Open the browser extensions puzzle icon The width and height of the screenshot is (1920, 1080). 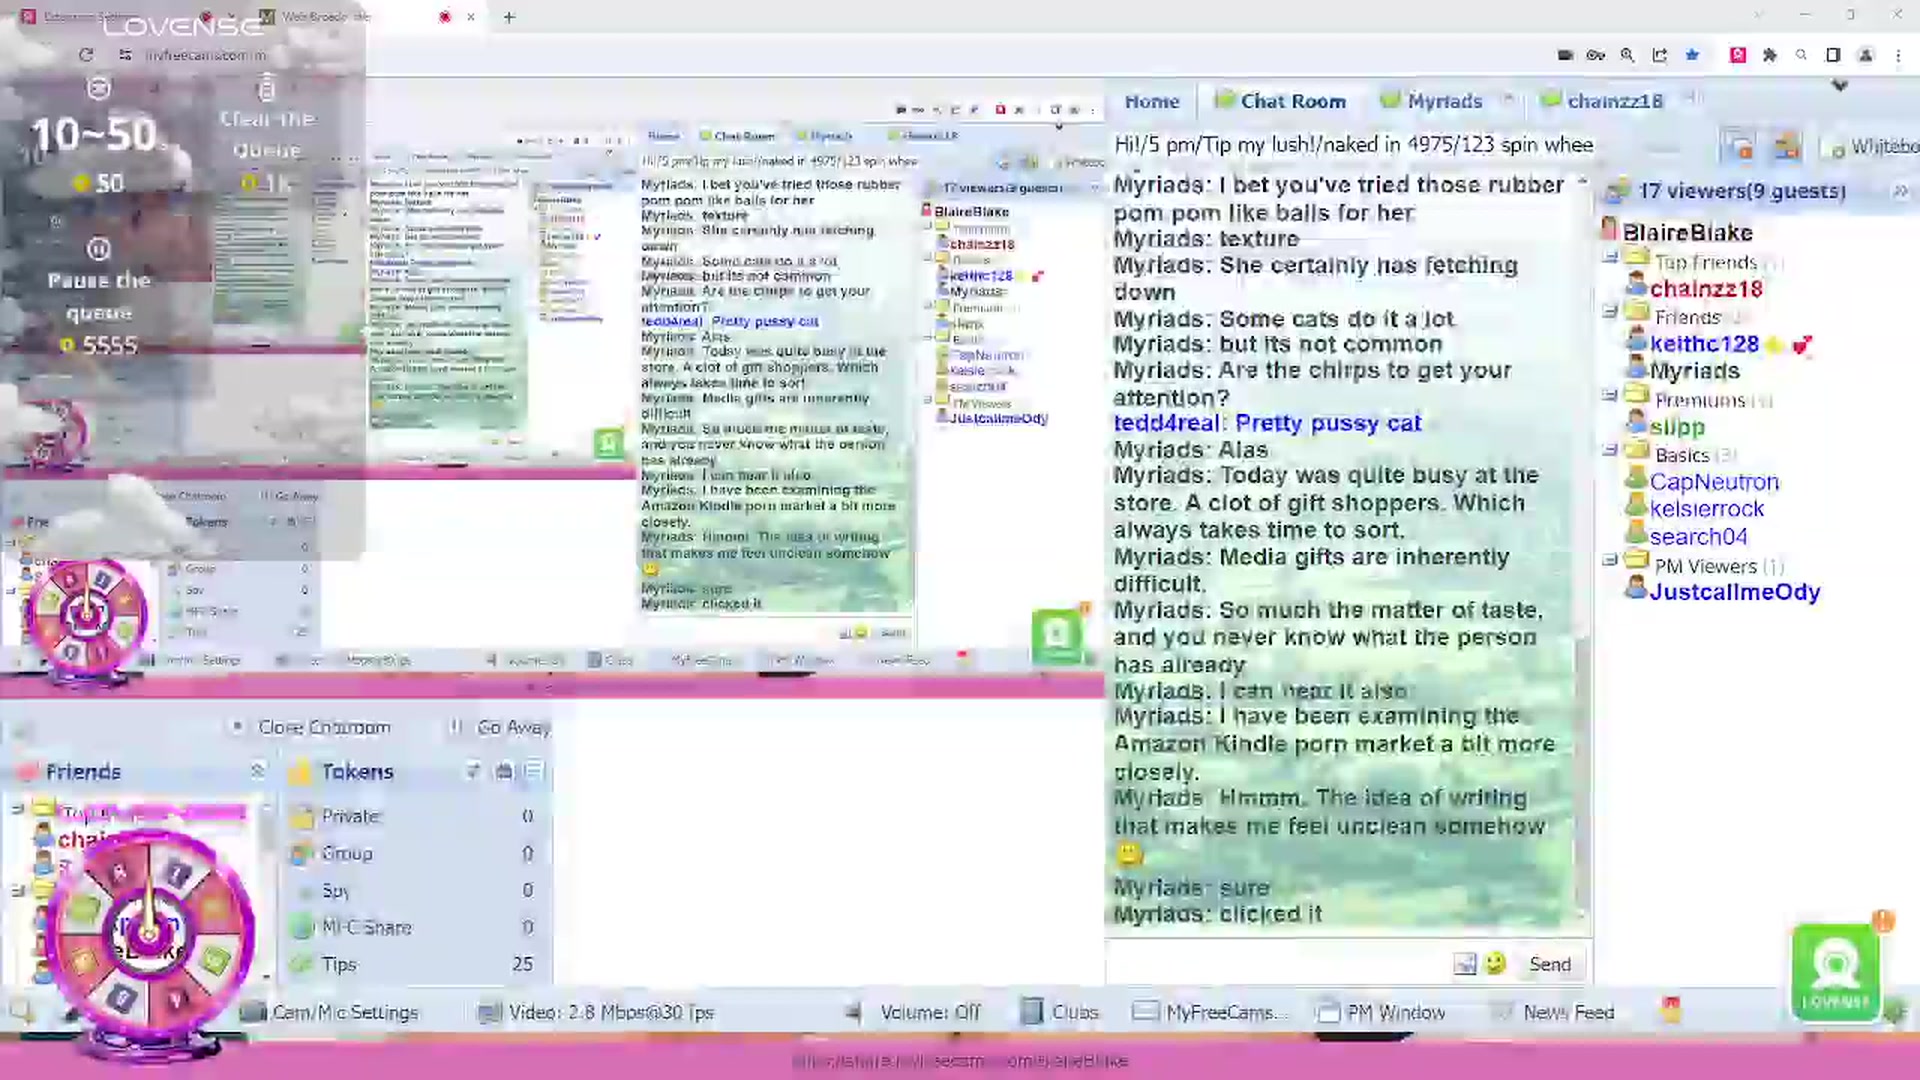click(1770, 55)
